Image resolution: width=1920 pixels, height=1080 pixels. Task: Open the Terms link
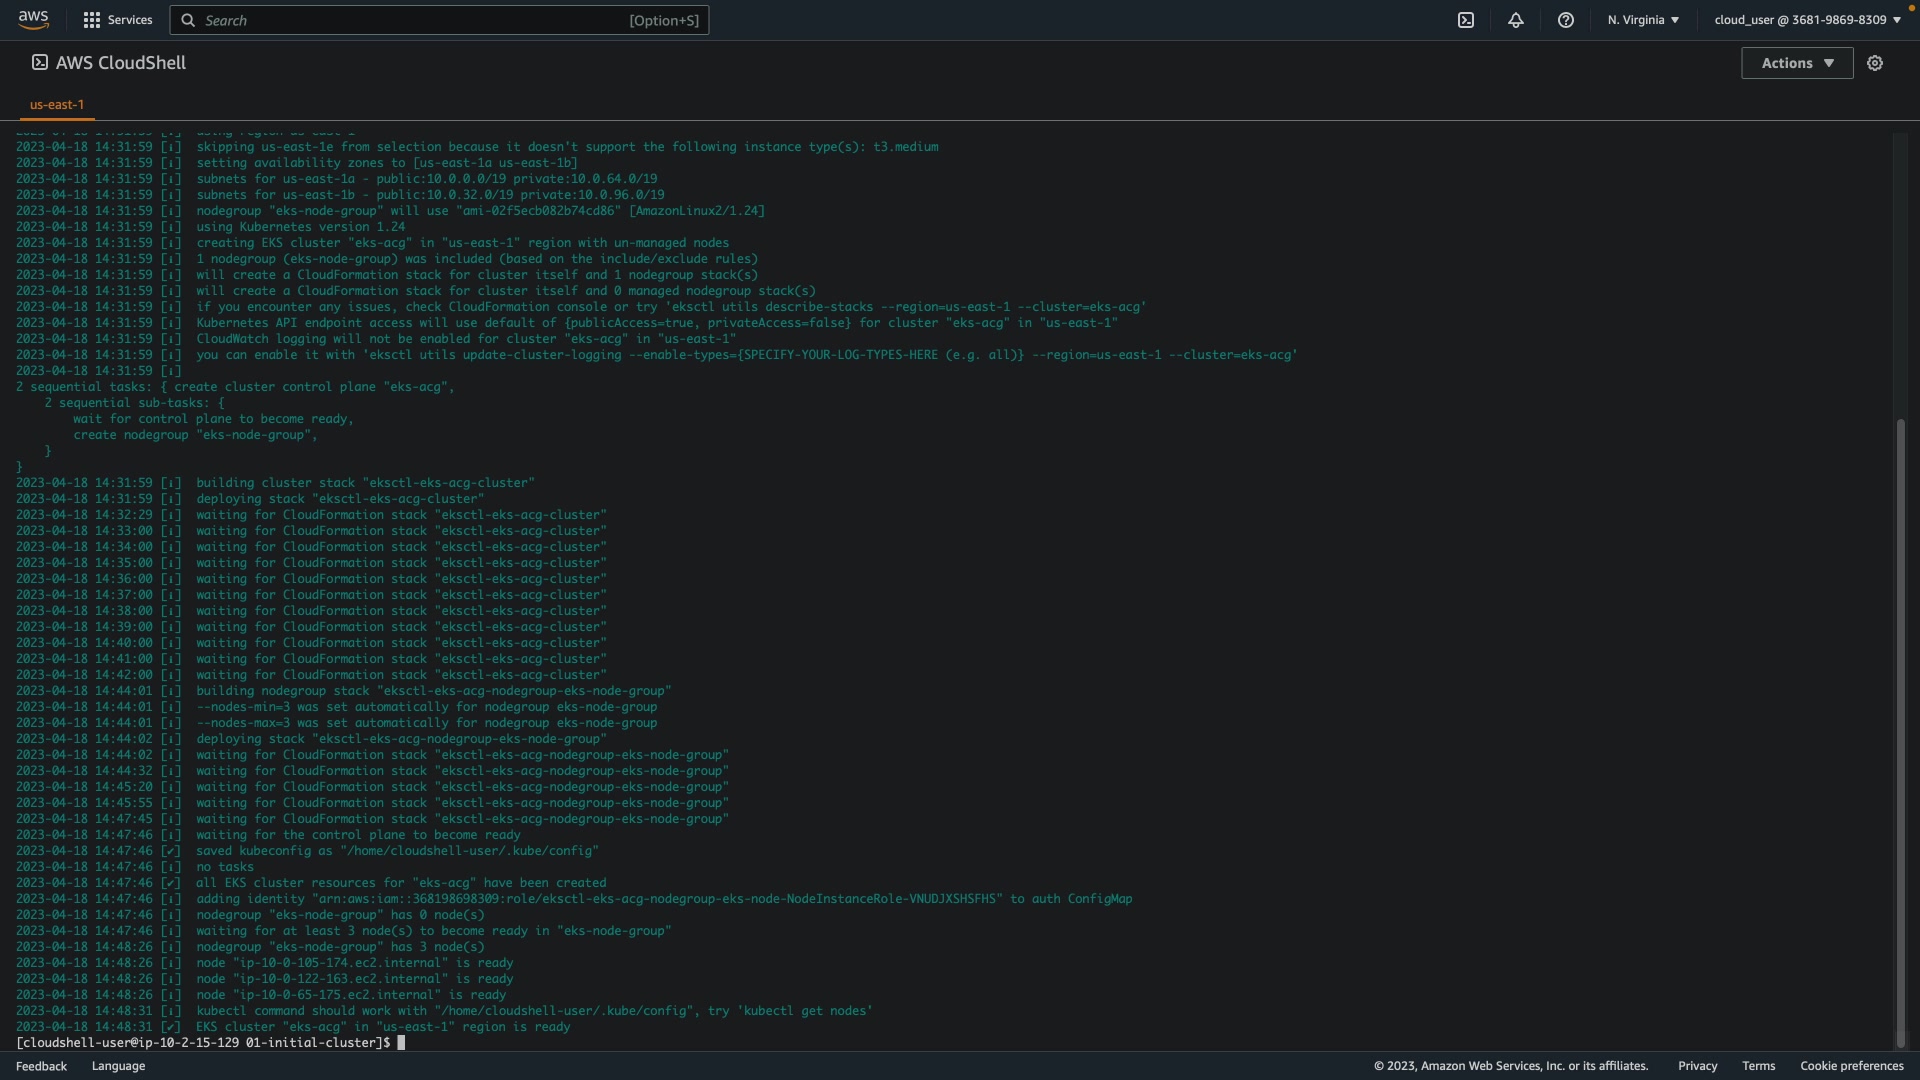[1758, 1066]
